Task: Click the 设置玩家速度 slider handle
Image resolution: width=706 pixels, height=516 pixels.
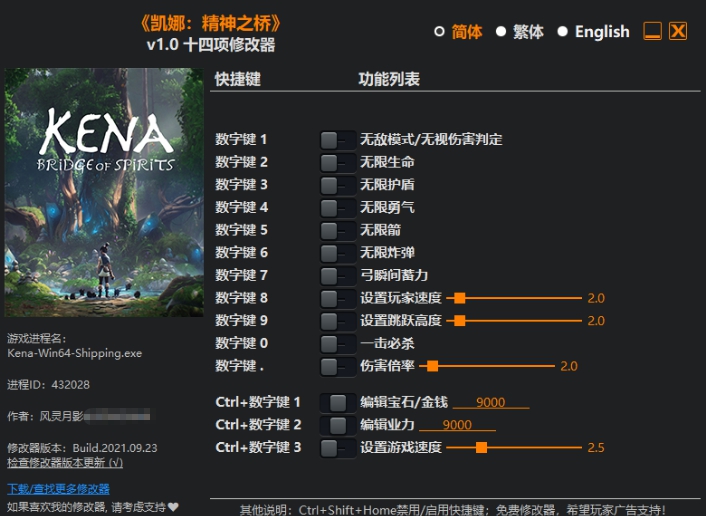Action: 459,298
